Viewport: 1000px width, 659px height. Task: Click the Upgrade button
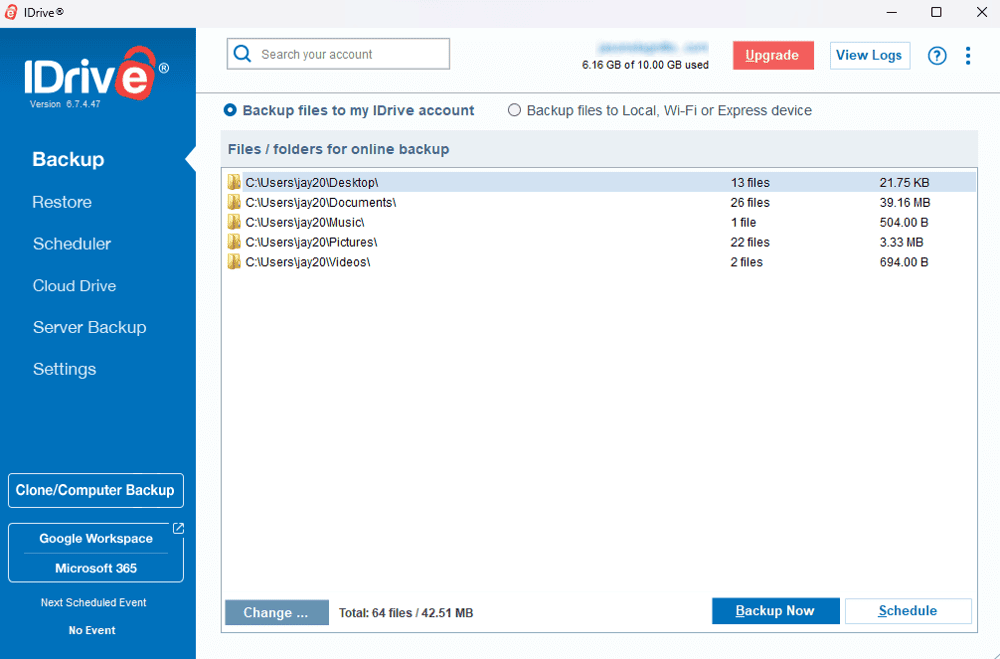773,56
